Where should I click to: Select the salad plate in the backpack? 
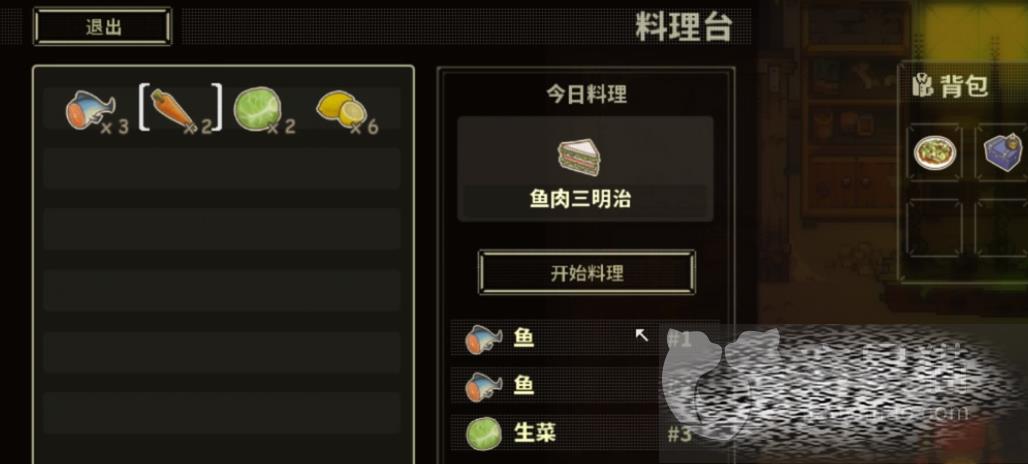[934, 153]
